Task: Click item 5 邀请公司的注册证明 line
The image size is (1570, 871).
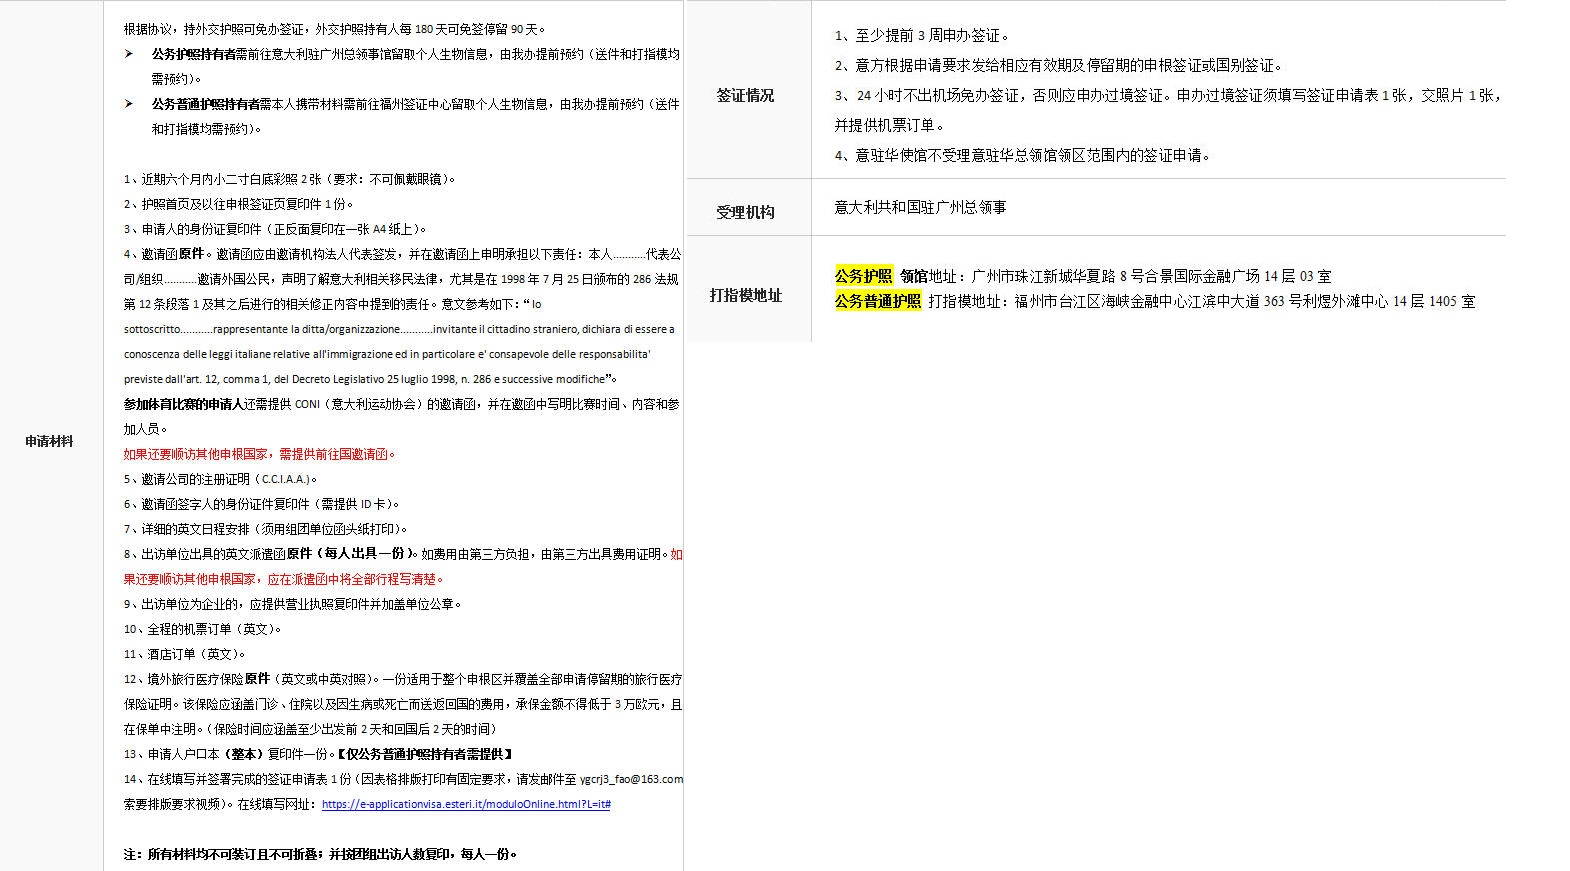Action: tap(220, 479)
